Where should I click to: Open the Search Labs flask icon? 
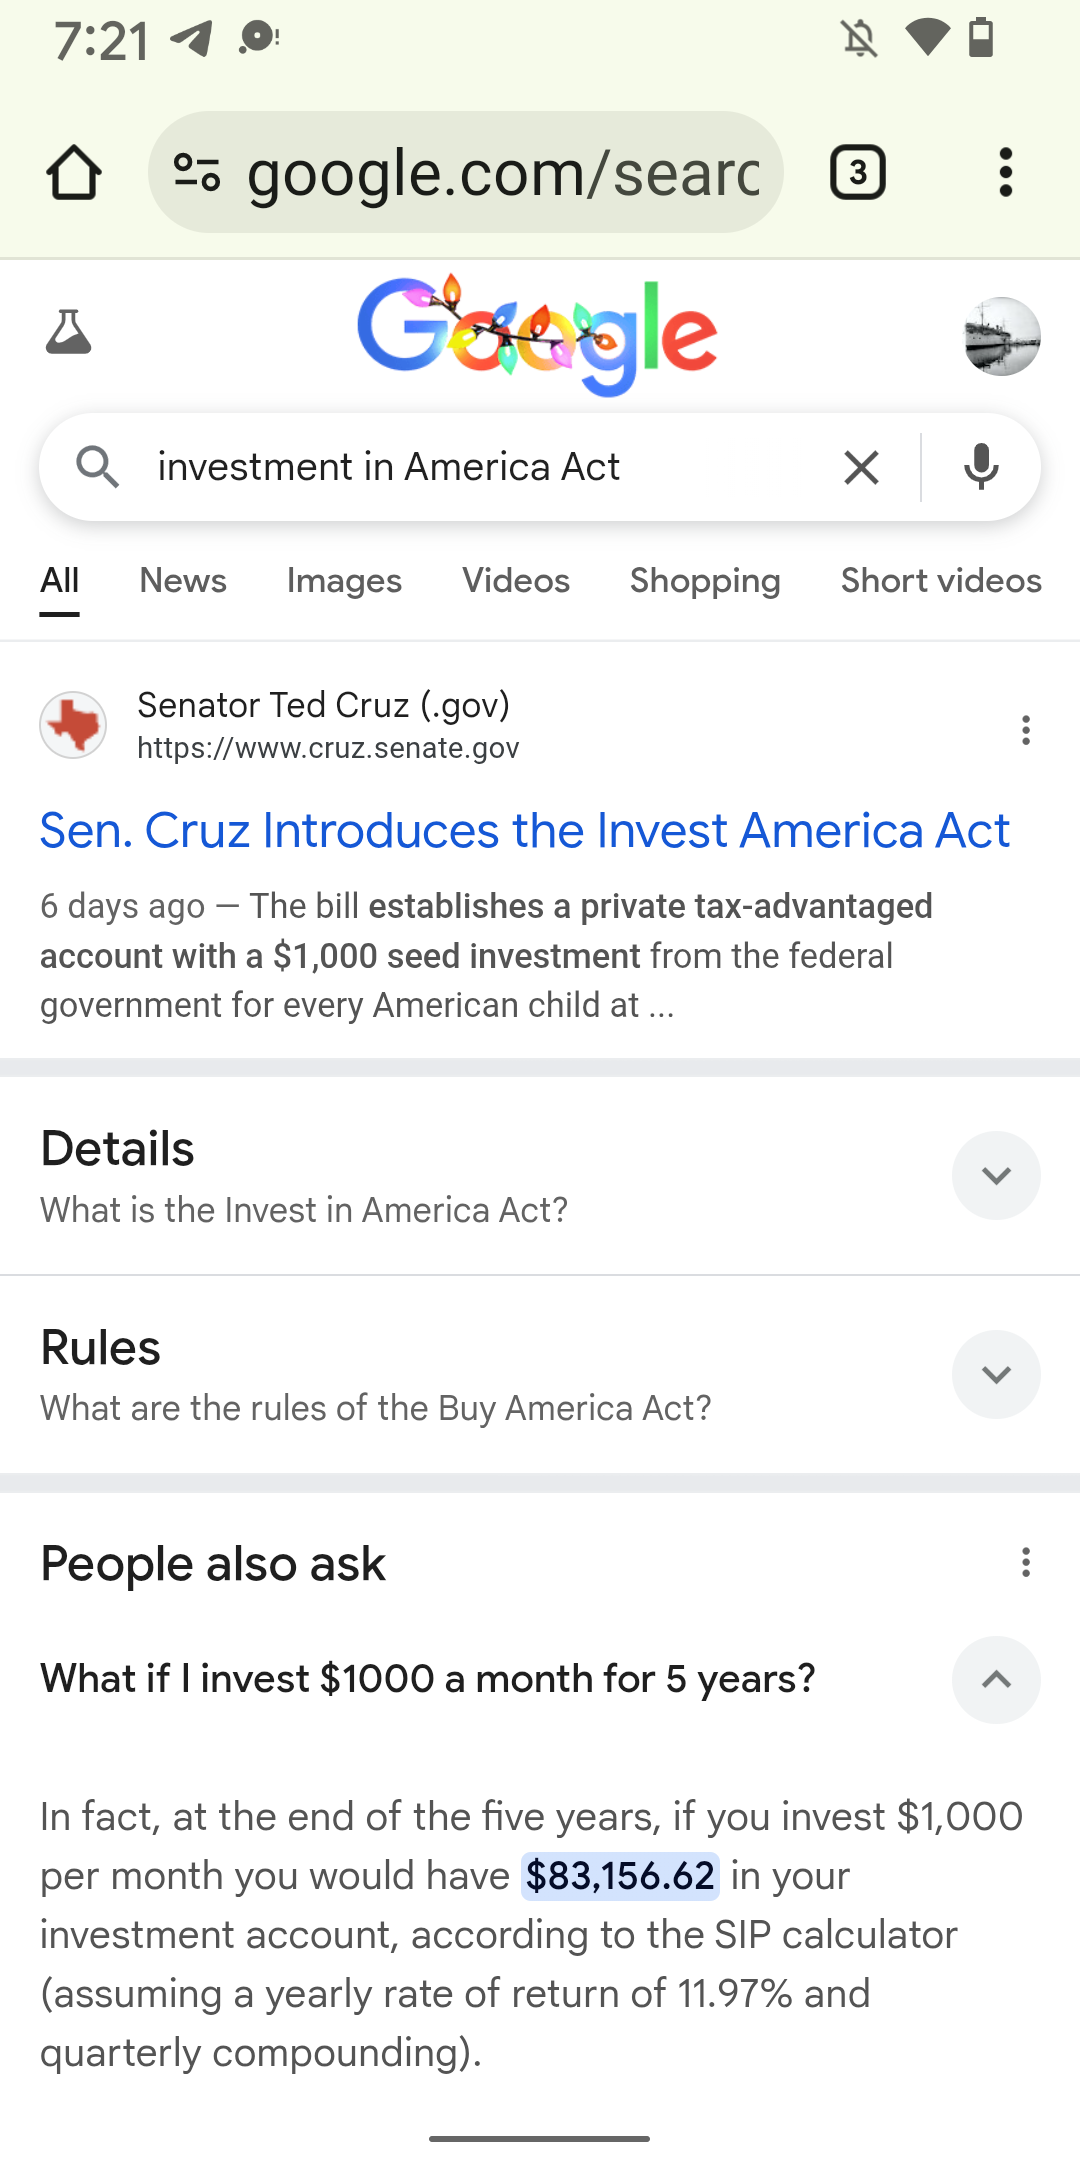coord(69,333)
